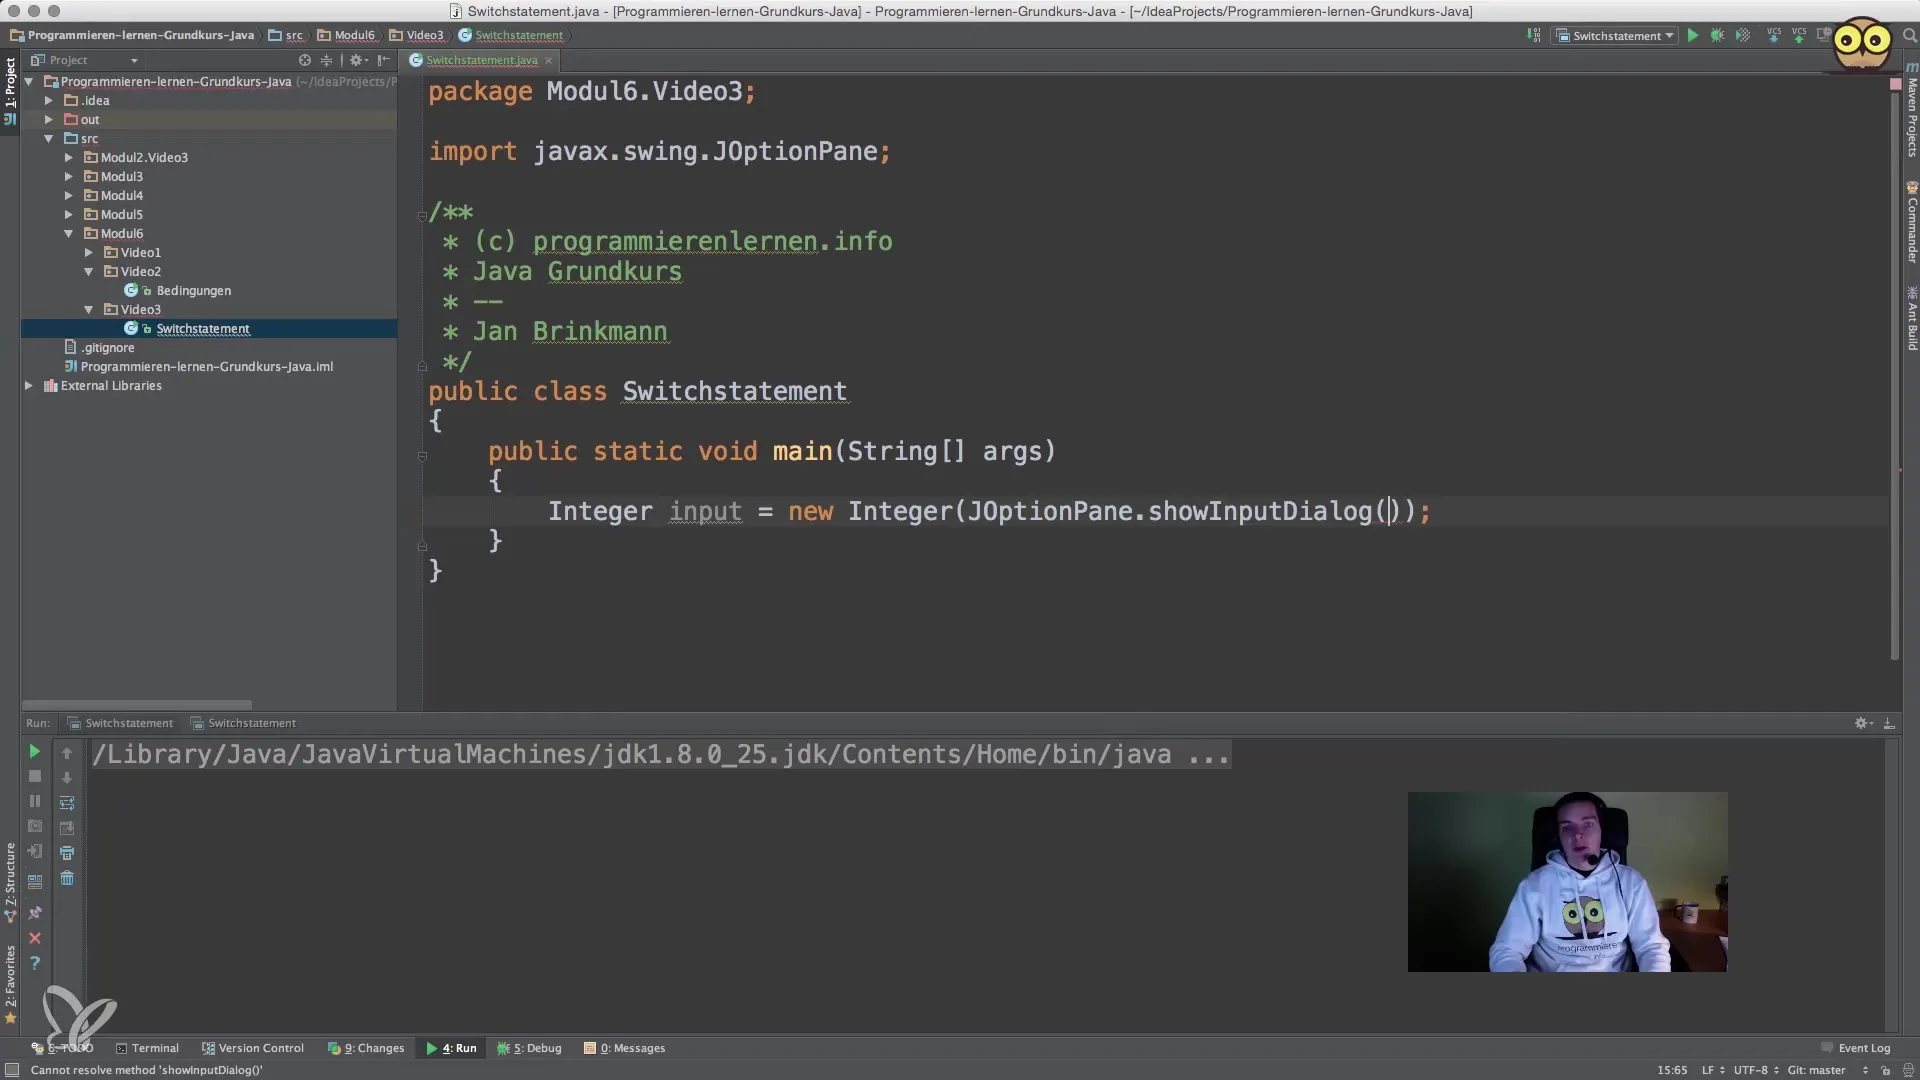
Task: Stop the running process in Run panel
Action: coord(34,776)
